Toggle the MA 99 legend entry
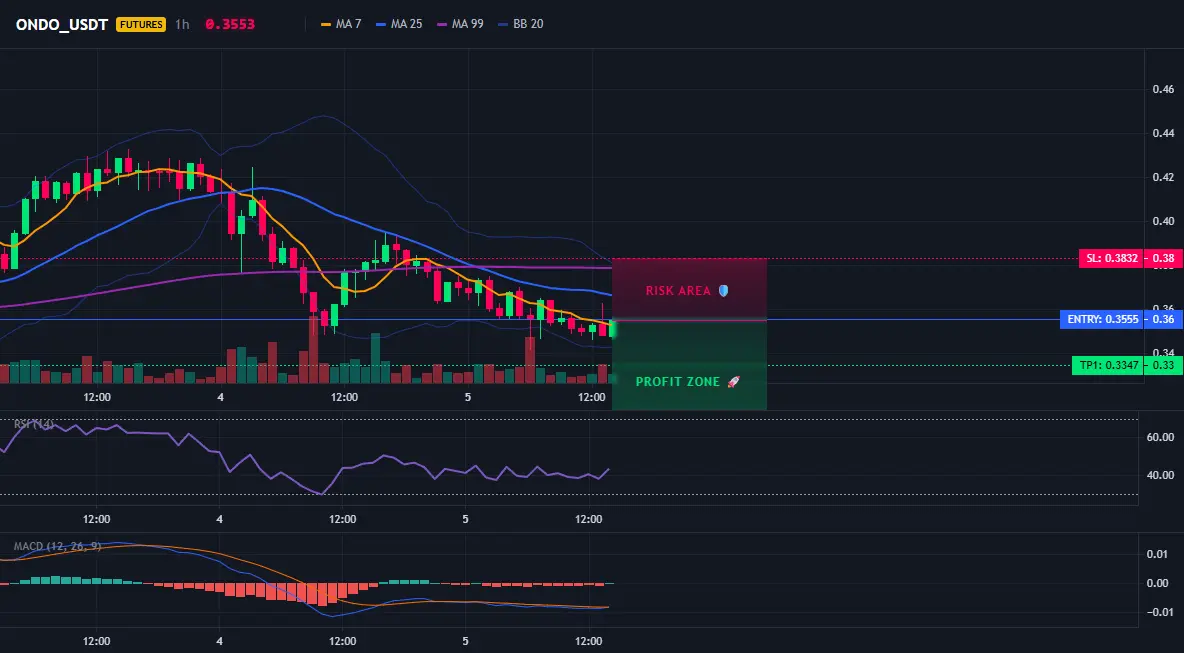The width and height of the screenshot is (1184, 653). point(460,24)
